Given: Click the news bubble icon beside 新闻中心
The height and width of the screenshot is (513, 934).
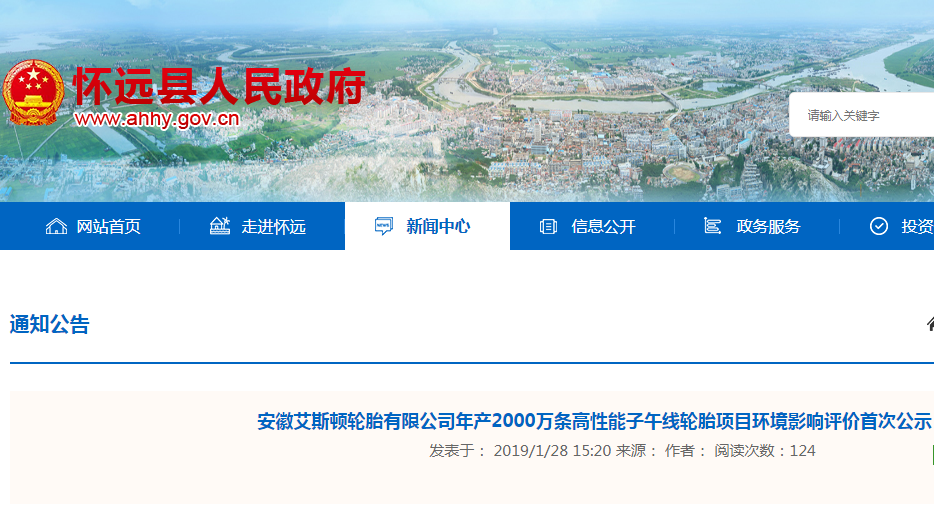Looking at the screenshot, I should point(384,226).
